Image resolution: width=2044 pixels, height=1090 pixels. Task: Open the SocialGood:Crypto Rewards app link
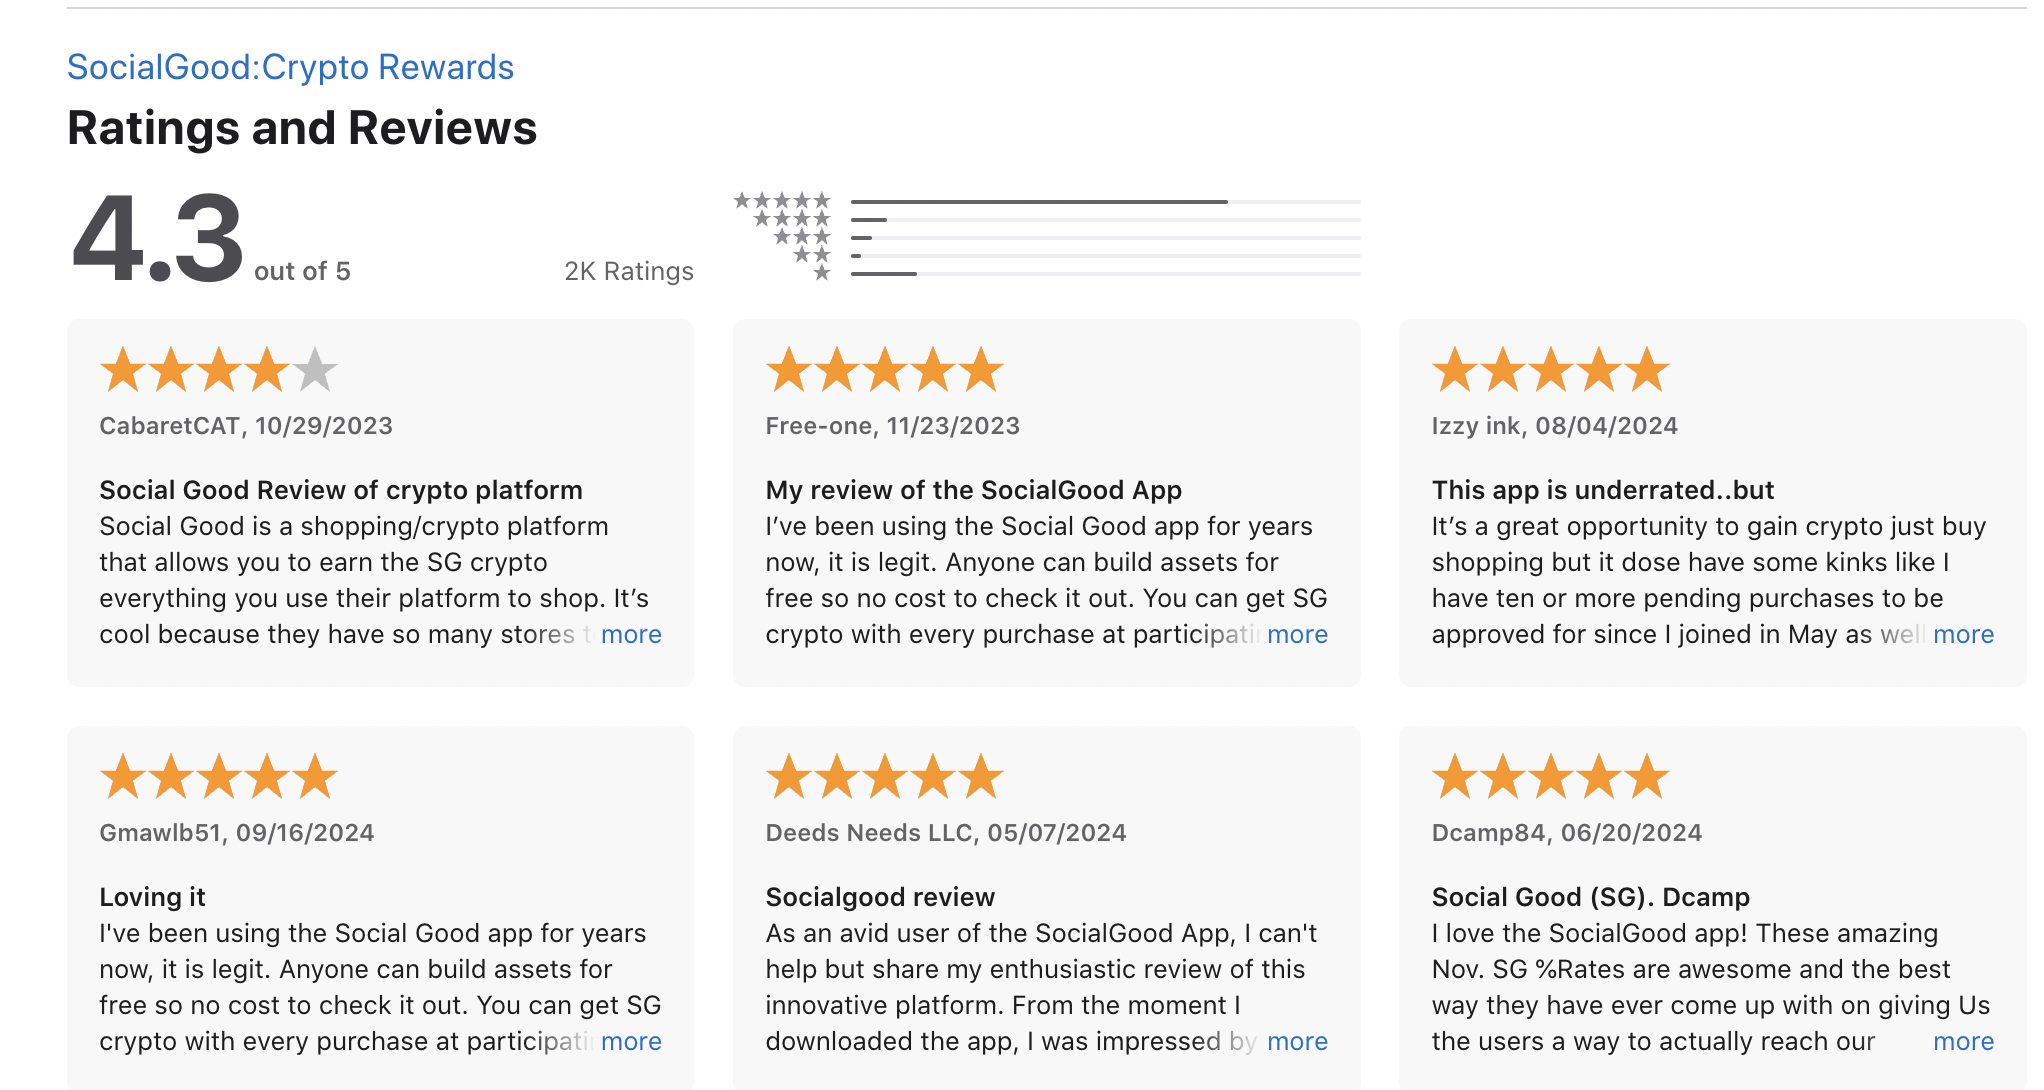pyautogui.click(x=290, y=67)
